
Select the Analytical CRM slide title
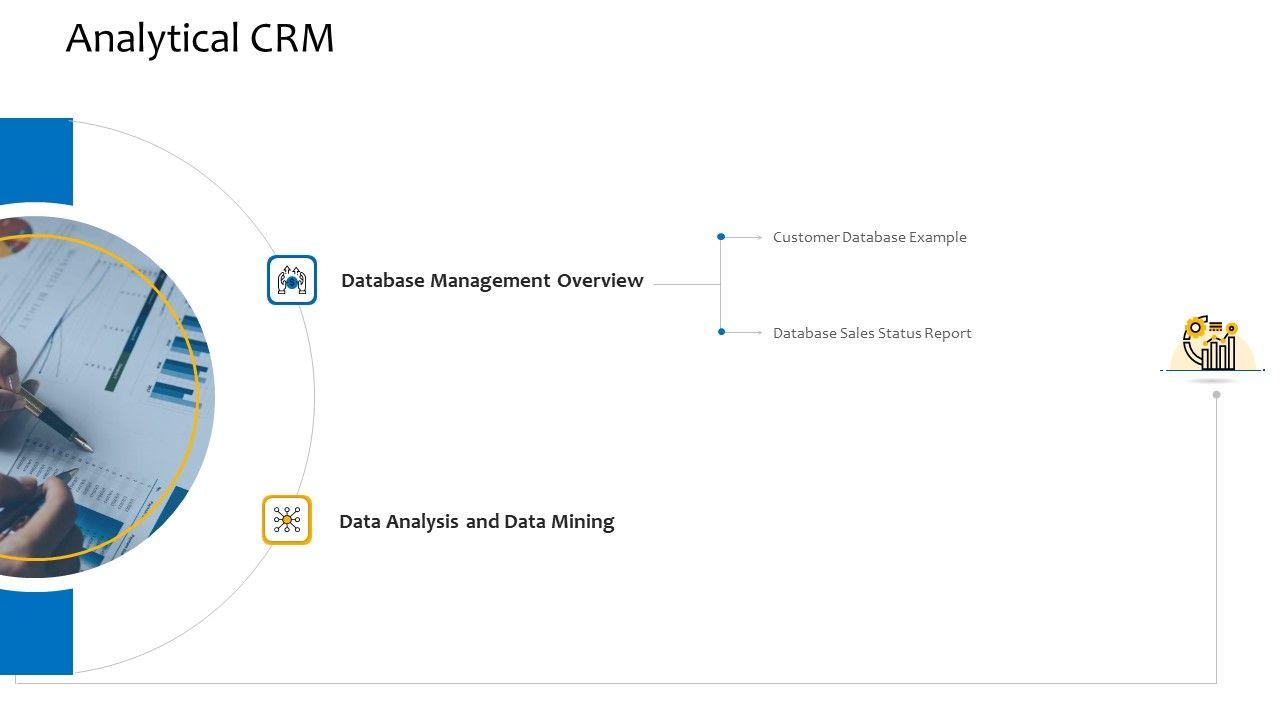click(x=200, y=39)
